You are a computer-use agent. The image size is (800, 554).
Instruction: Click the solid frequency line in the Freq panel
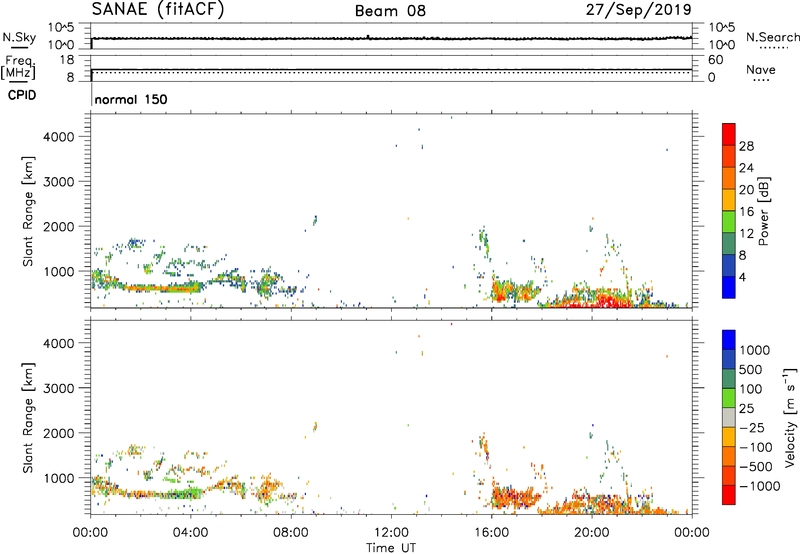391,69
